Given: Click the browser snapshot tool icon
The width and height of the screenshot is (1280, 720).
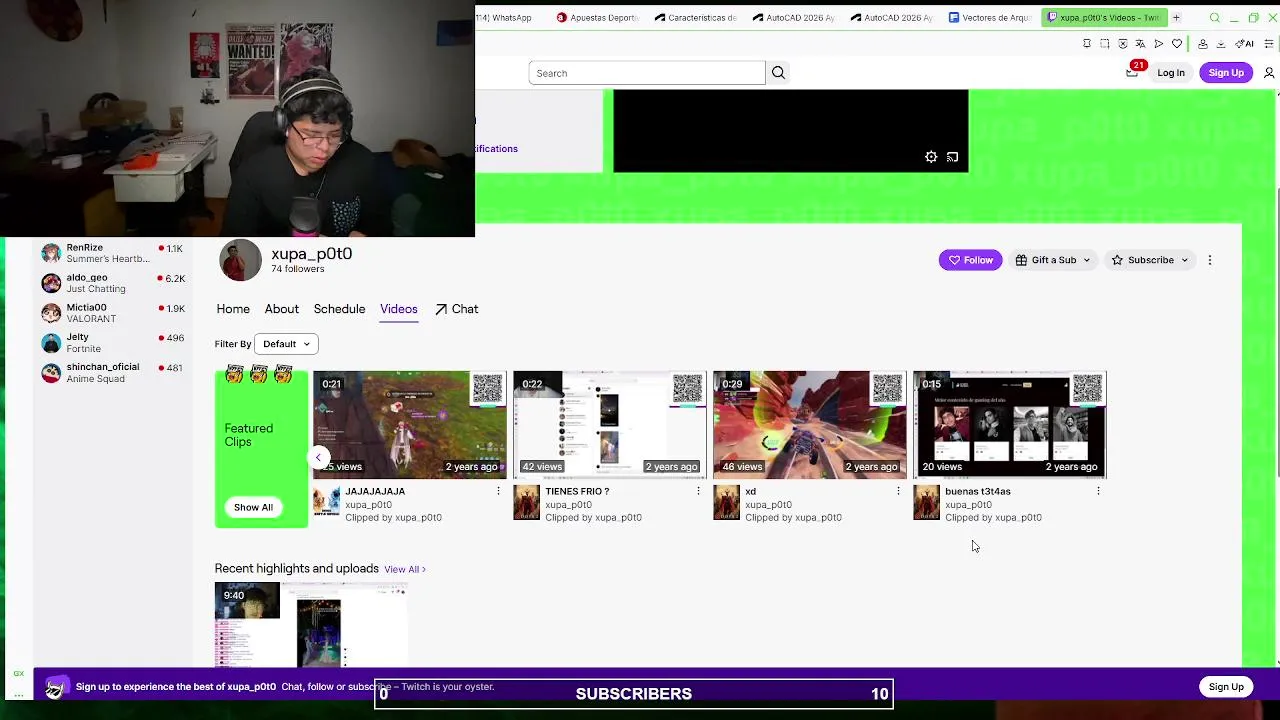Looking at the screenshot, I should (1105, 44).
